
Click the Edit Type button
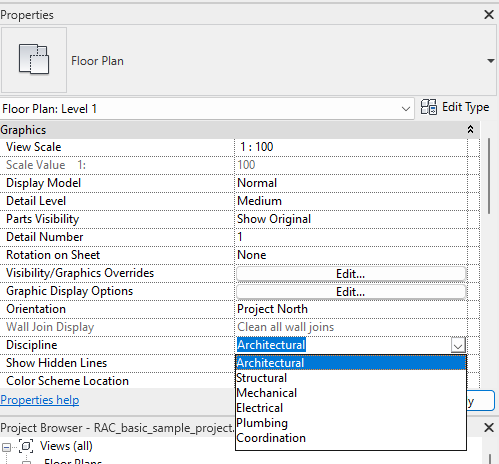[x=455, y=107]
